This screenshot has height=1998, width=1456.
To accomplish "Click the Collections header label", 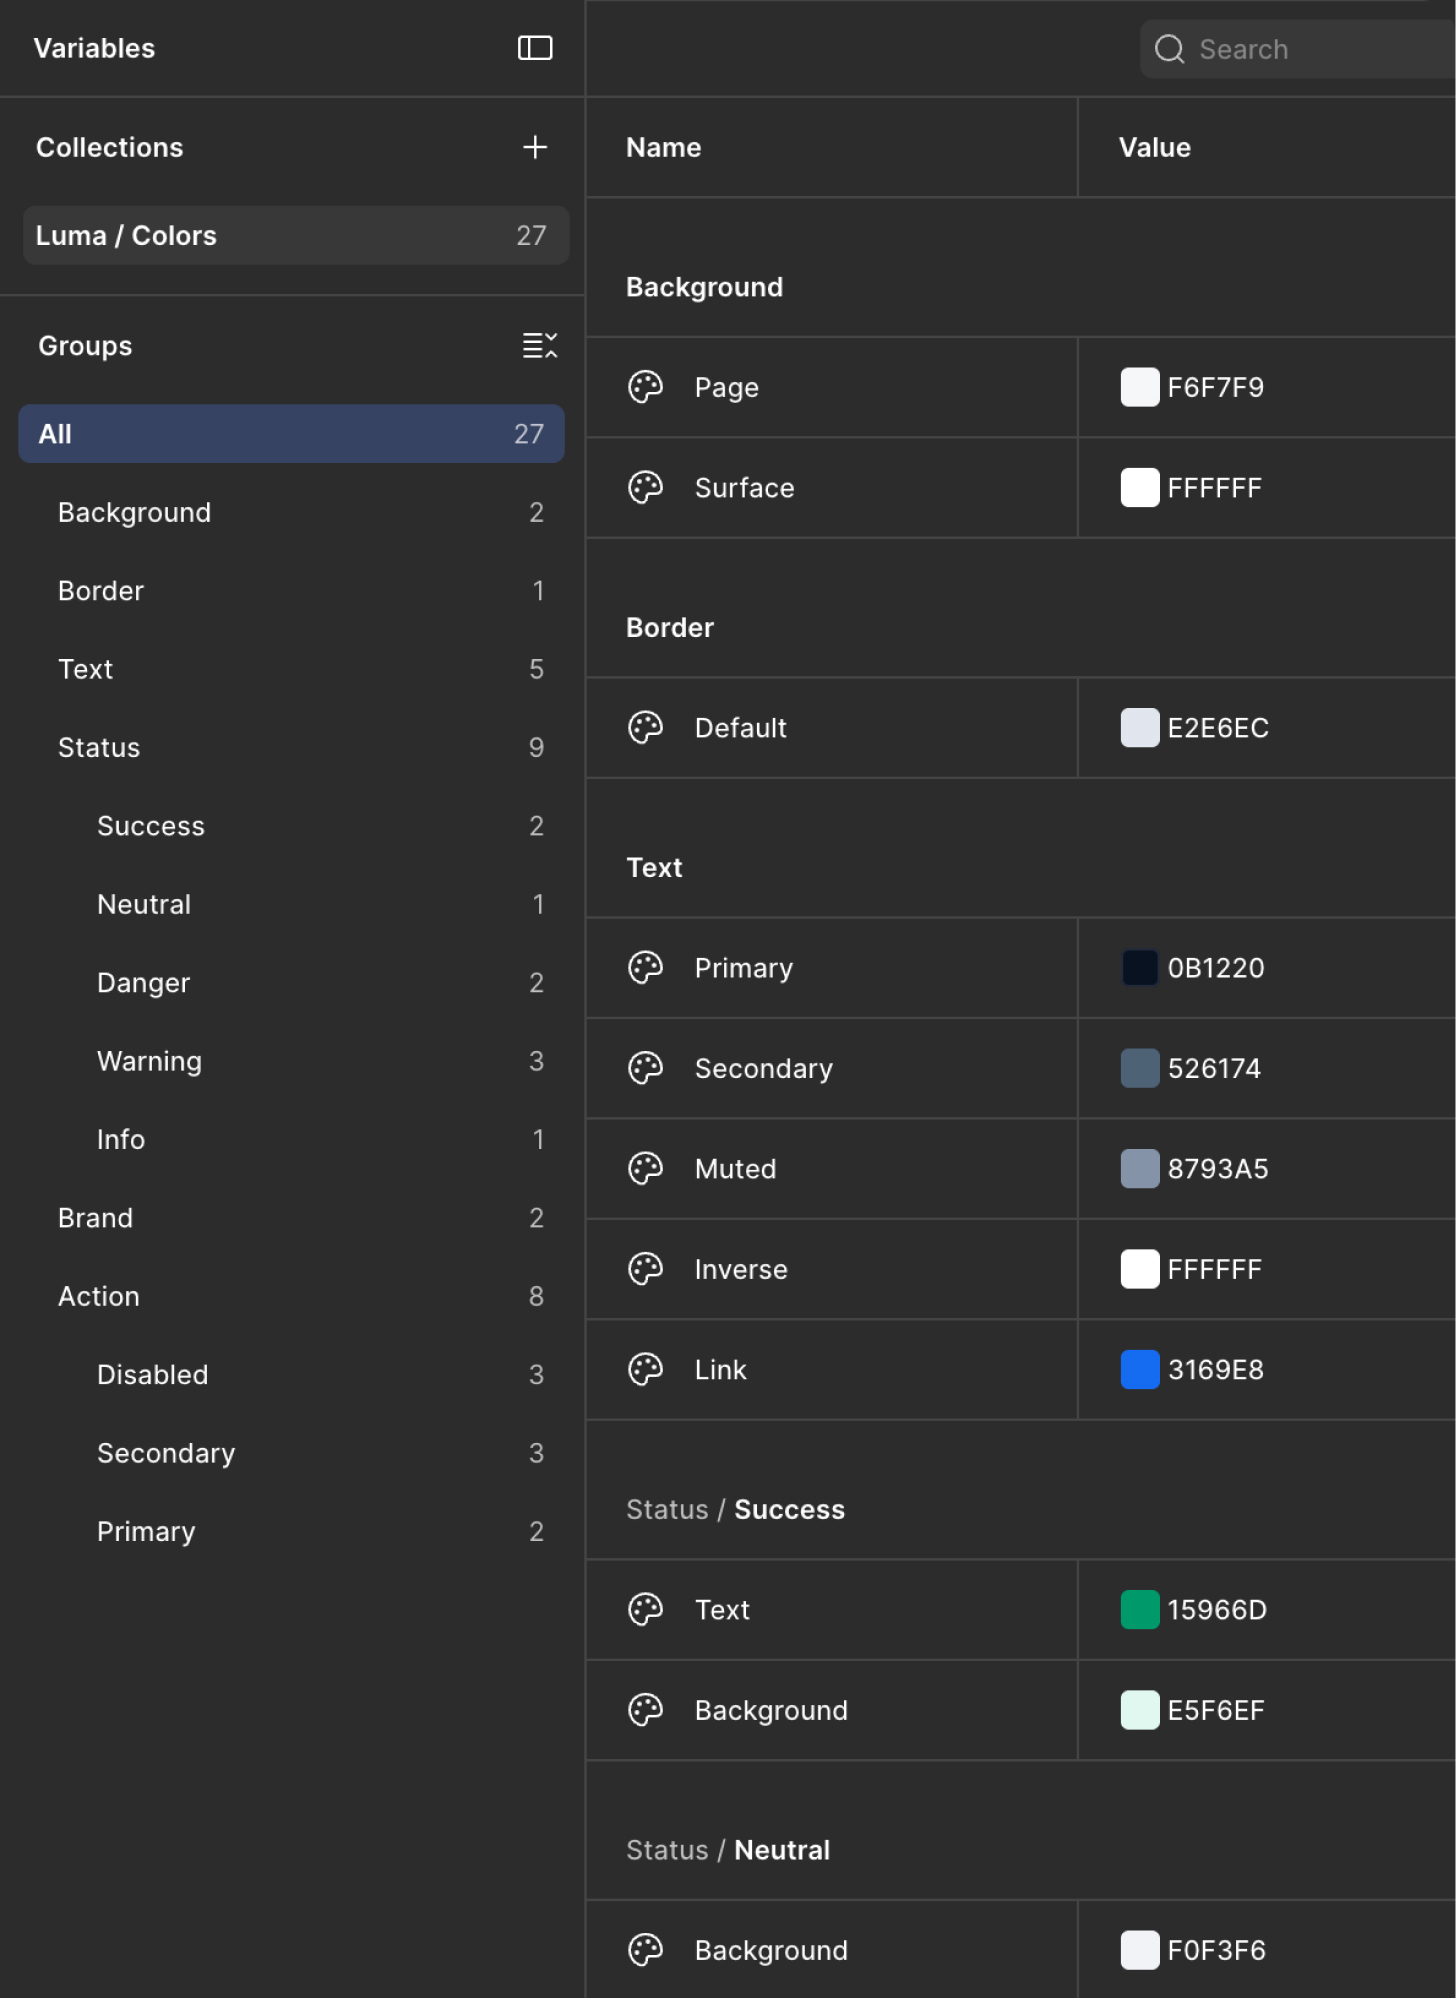I will pos(110,147).
